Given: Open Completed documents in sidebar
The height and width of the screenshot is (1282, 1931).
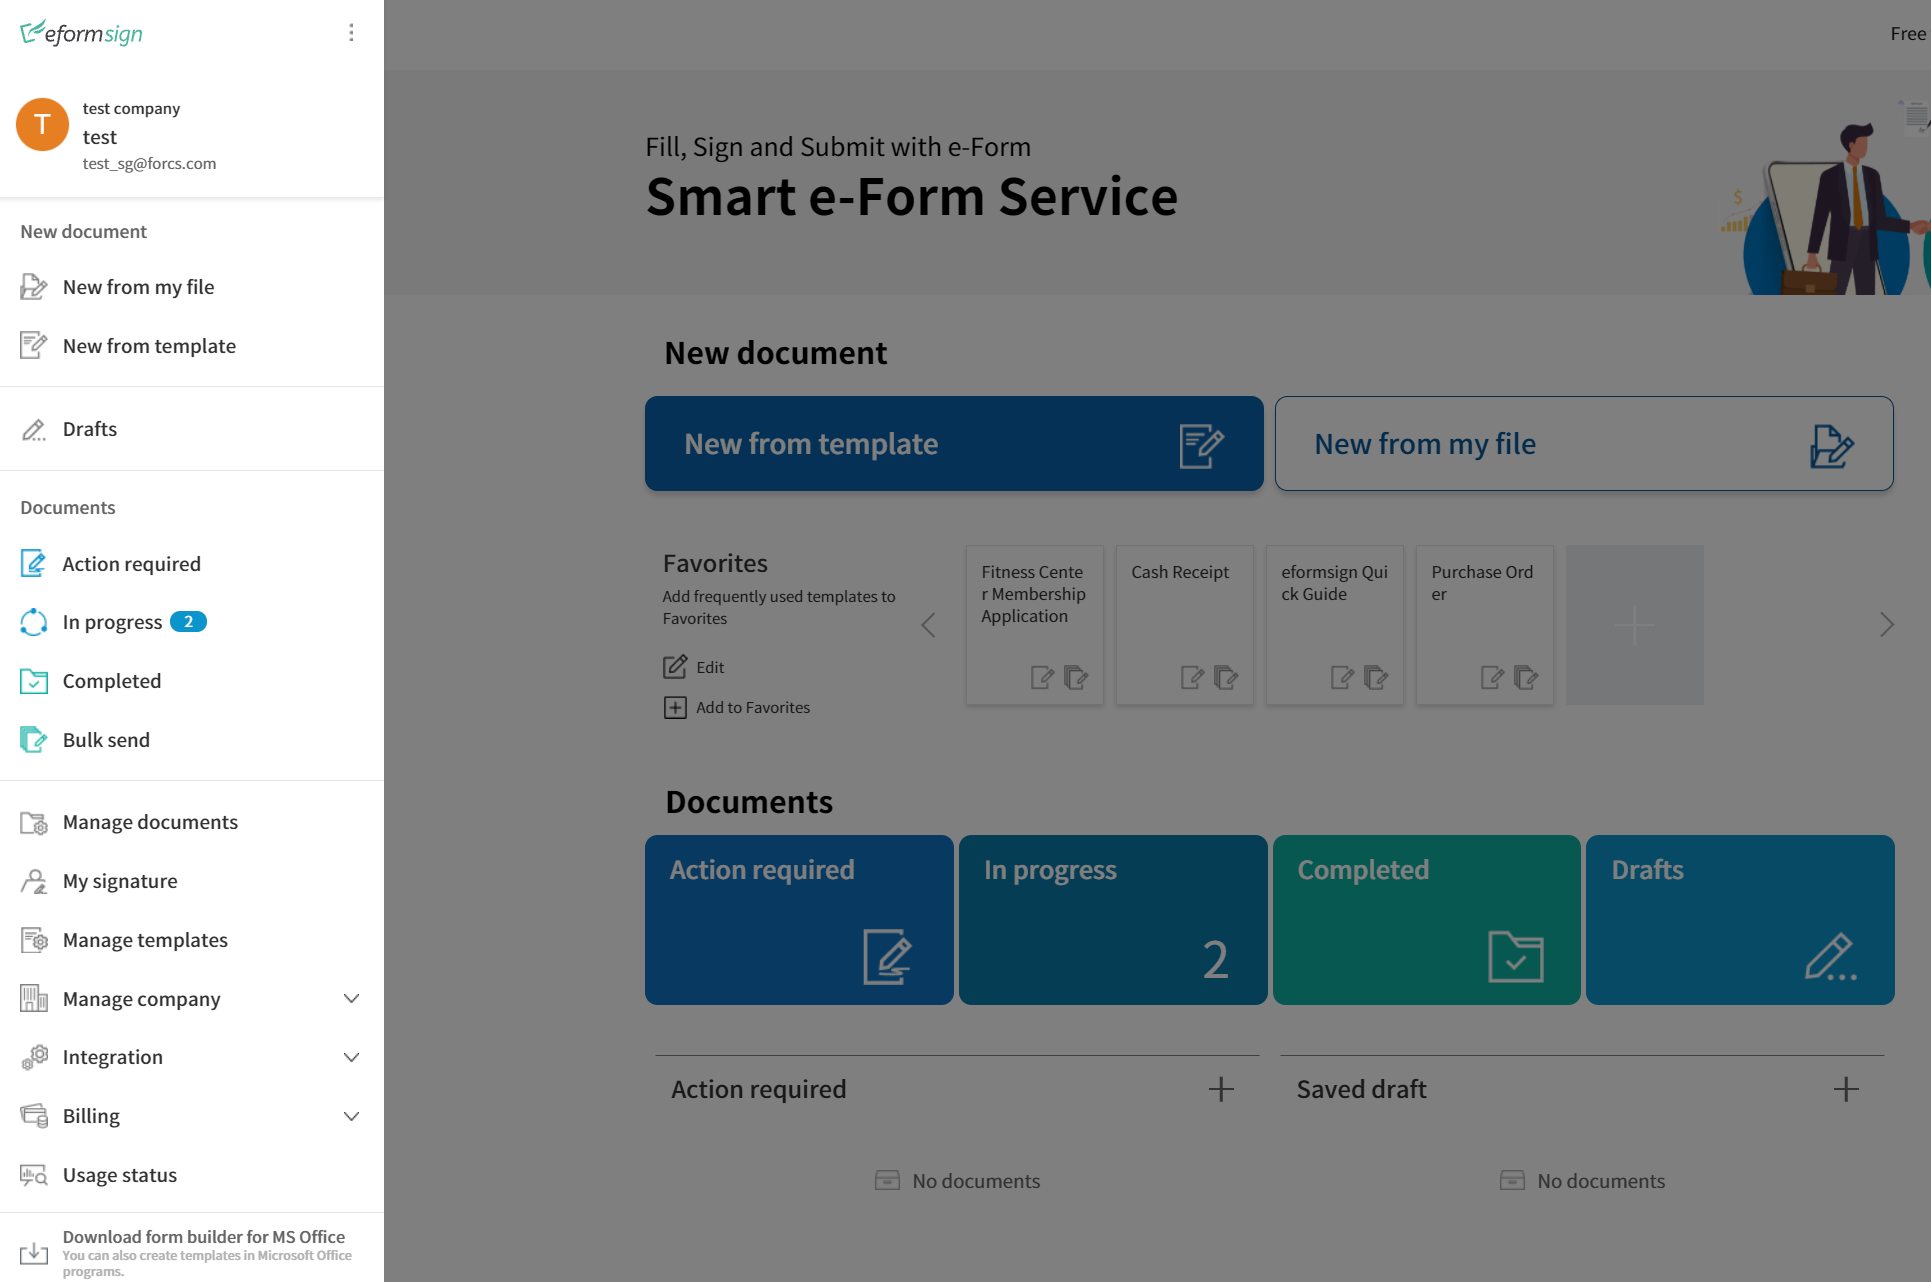Looking at the screenshot, I should pos(192,681).
